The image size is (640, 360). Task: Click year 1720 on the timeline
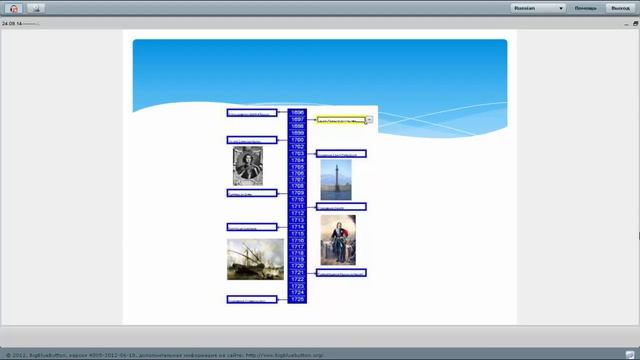298,266
